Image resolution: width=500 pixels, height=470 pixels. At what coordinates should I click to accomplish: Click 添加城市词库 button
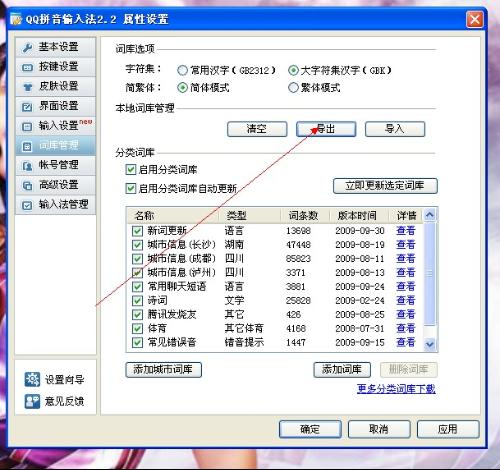coord(164,370)
